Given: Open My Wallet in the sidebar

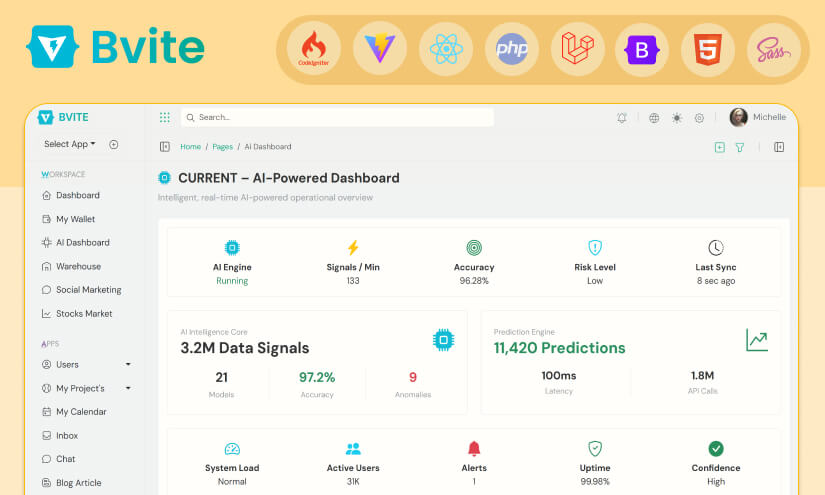Looking at the screenshot, I should (x=68, y=219).
